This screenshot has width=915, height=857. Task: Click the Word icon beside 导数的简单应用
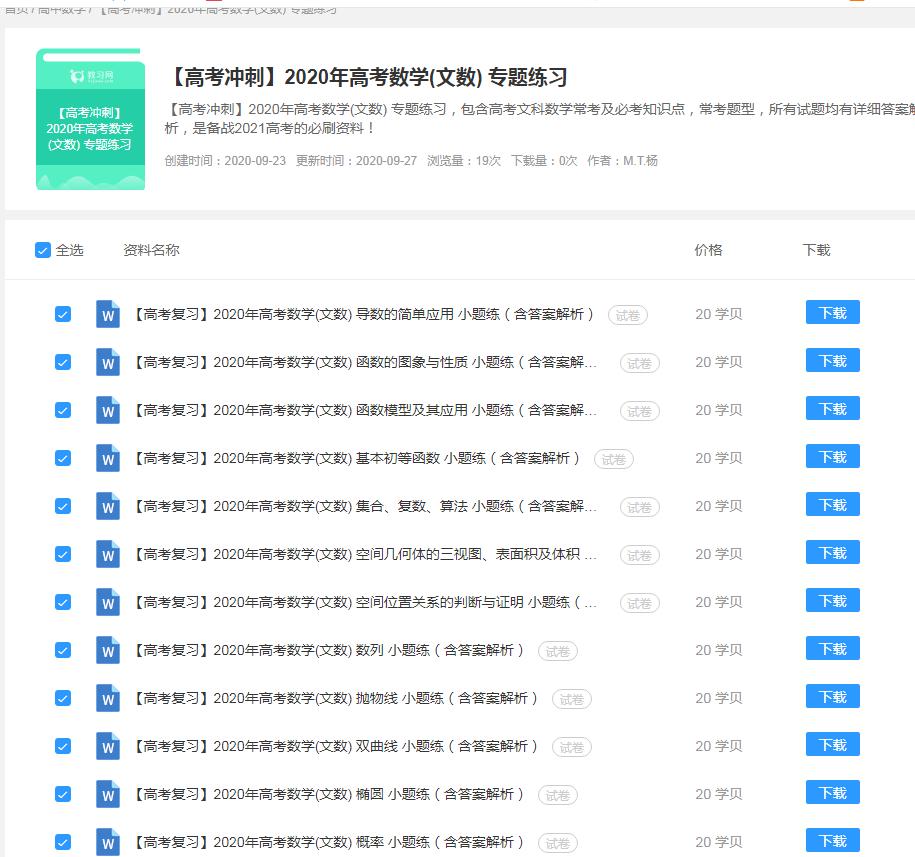tap(107, 312)
